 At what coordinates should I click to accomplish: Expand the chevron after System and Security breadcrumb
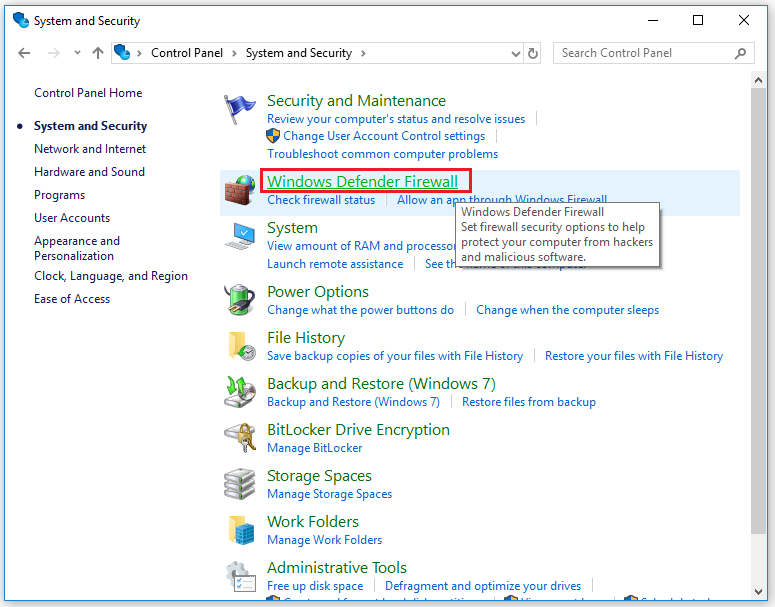click(x=363, y=53)
